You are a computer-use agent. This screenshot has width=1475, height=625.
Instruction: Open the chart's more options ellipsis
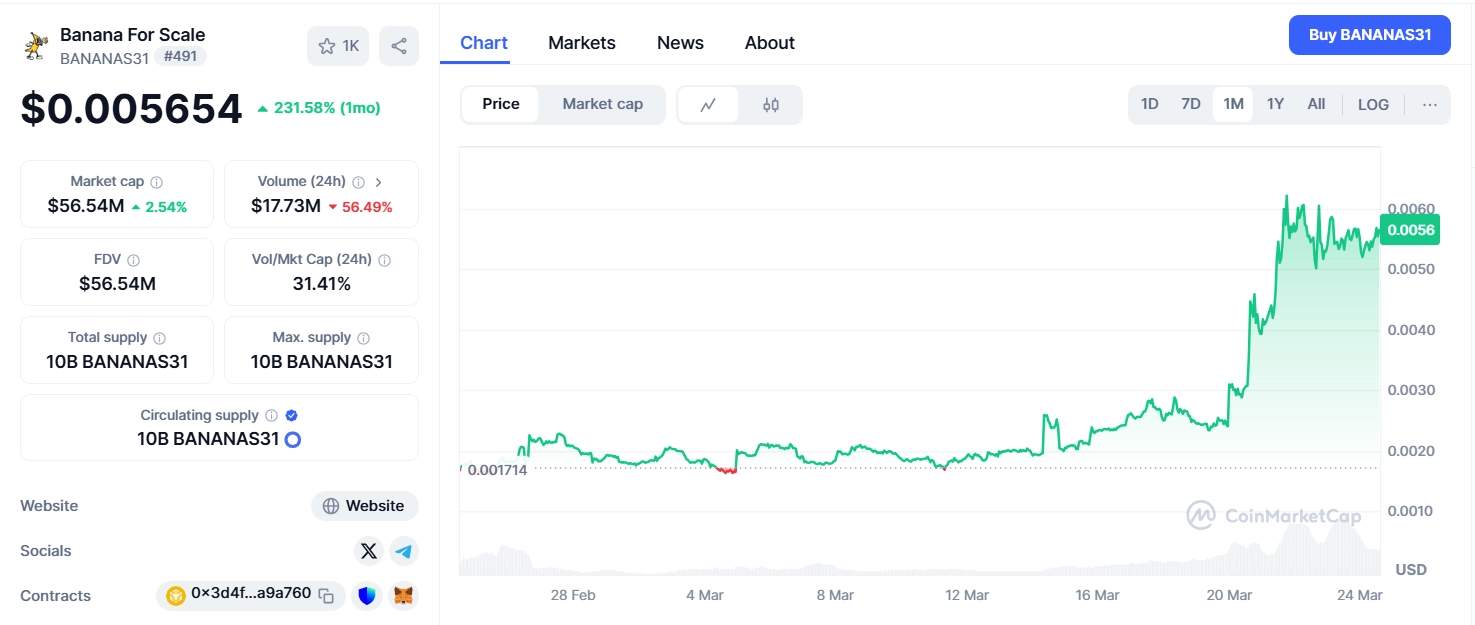(x=1430, y=104)
